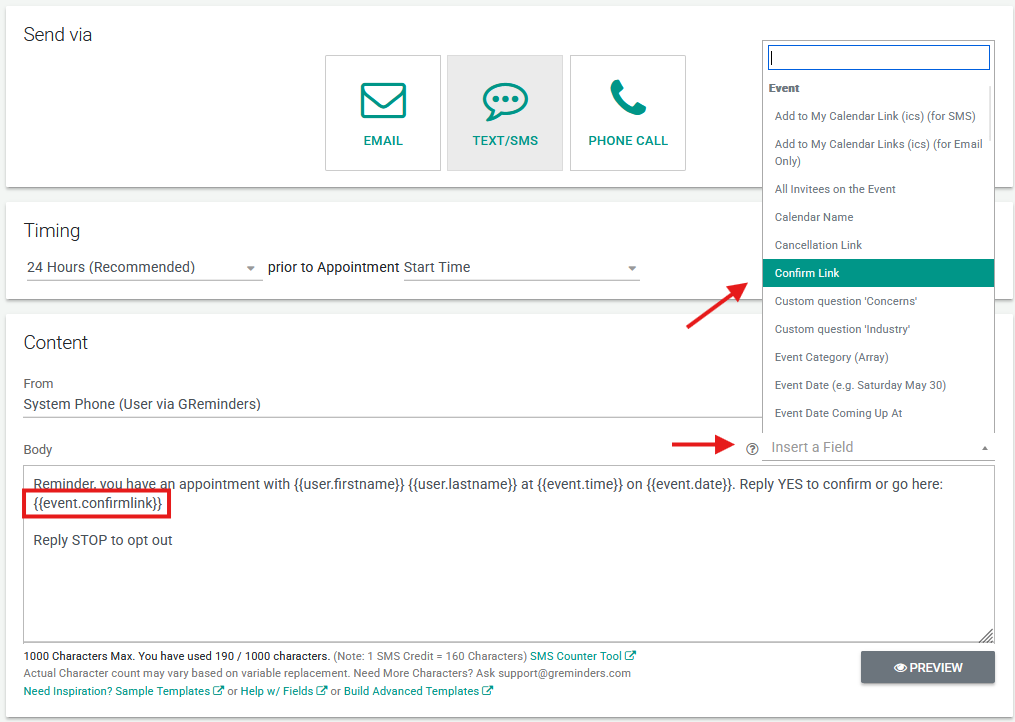Pick All Invitees on the Event
Image resolution: width=1015 pixels, height=722 pixels.
tap(835, 189)
